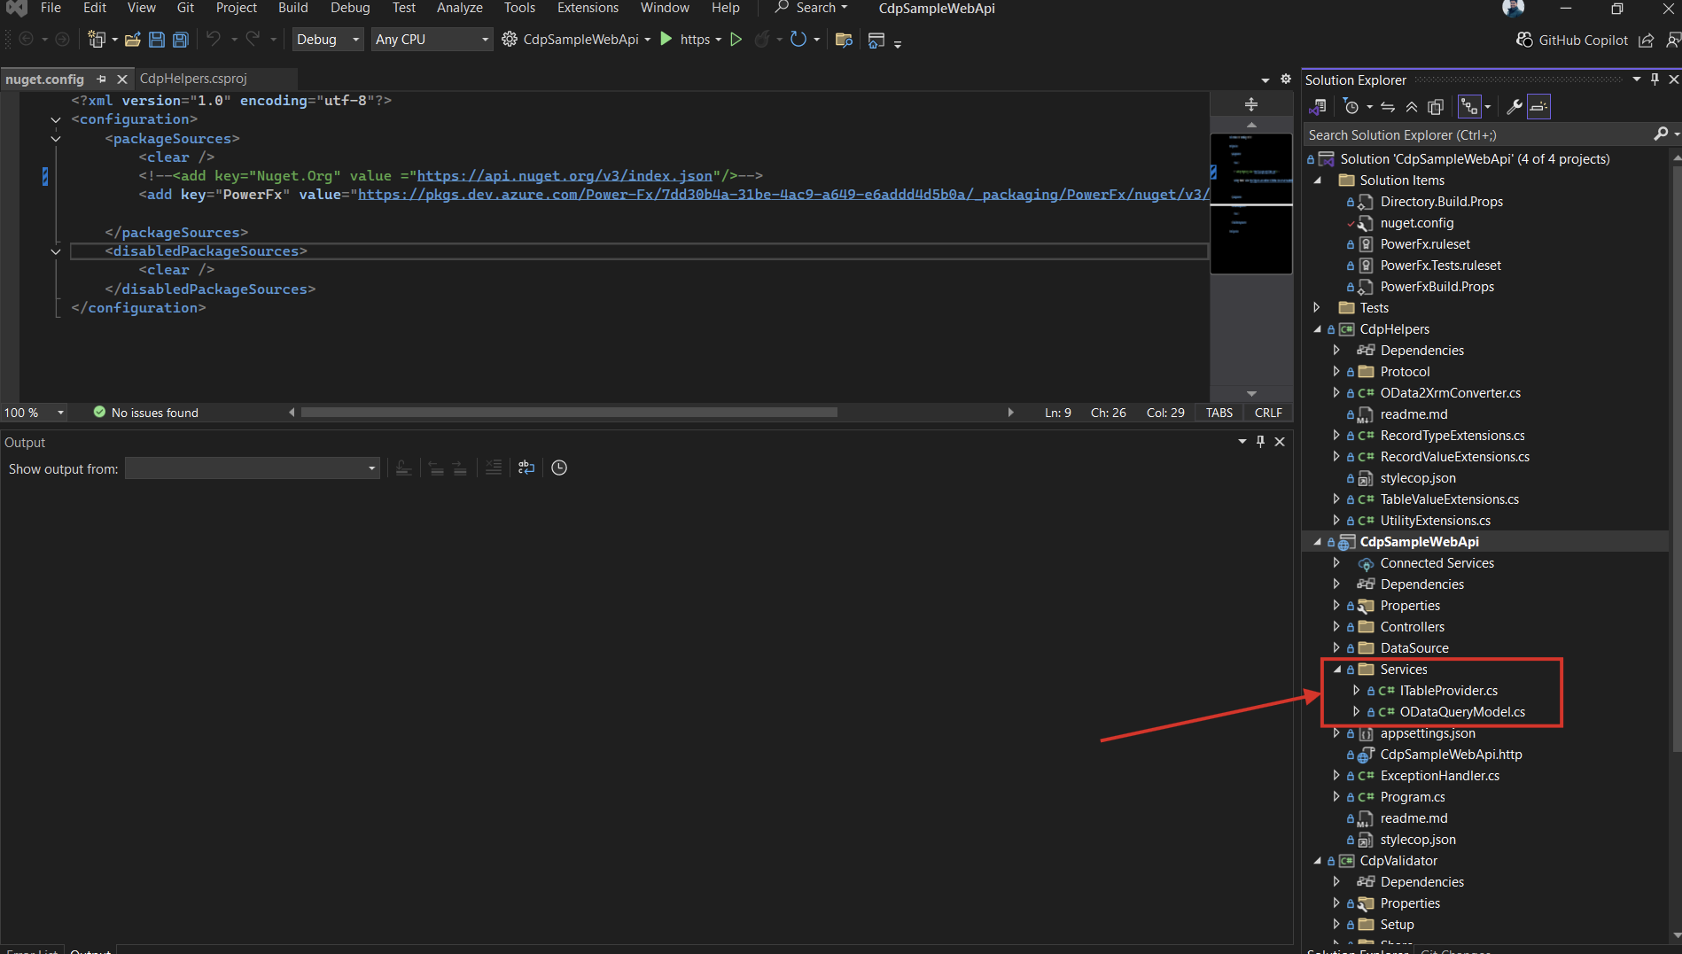Pin the Output panel

pos(1260,441)
